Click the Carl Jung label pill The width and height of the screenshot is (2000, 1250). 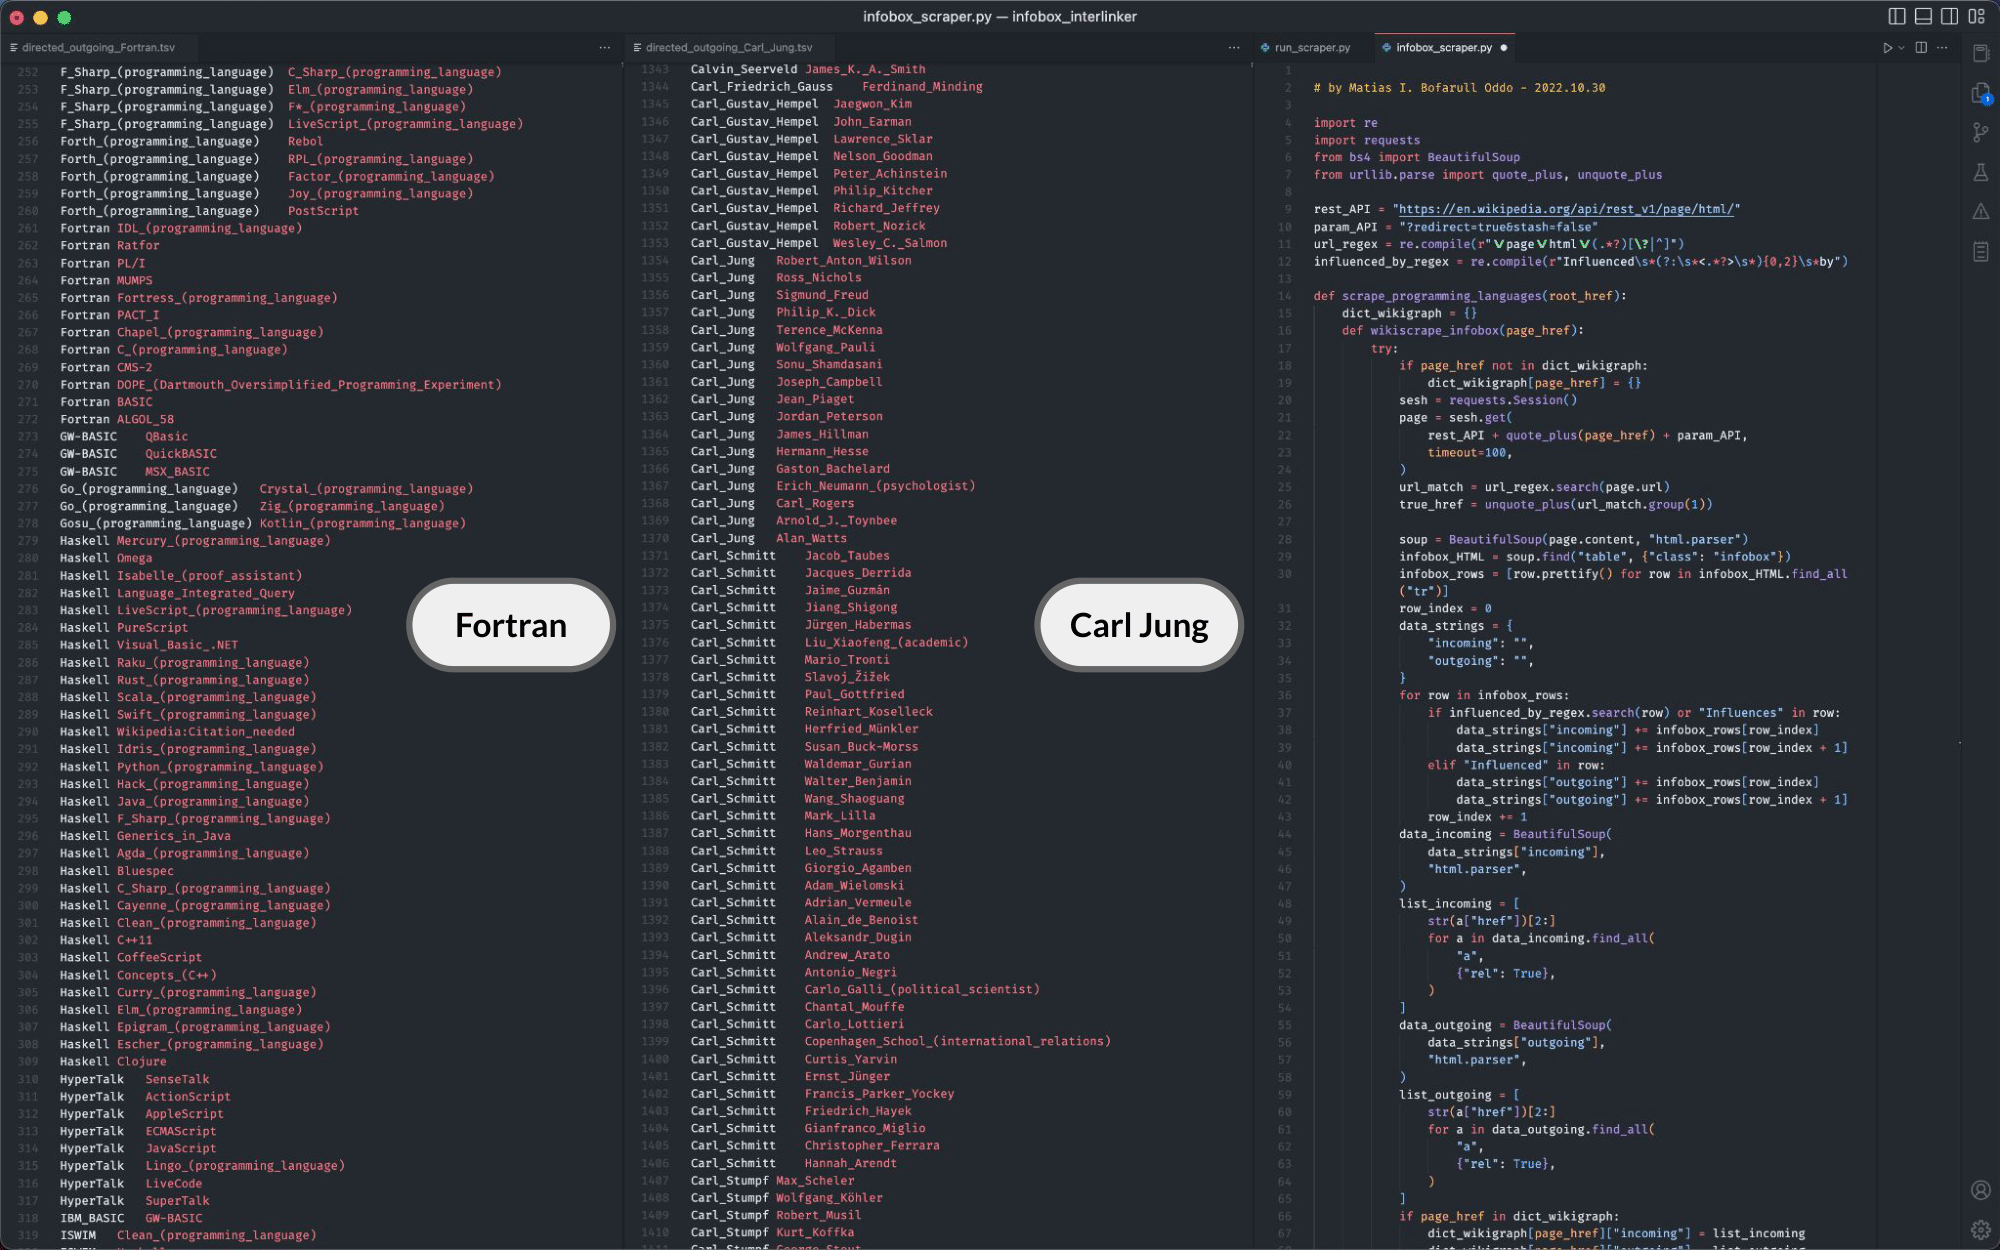(1139, 626)
